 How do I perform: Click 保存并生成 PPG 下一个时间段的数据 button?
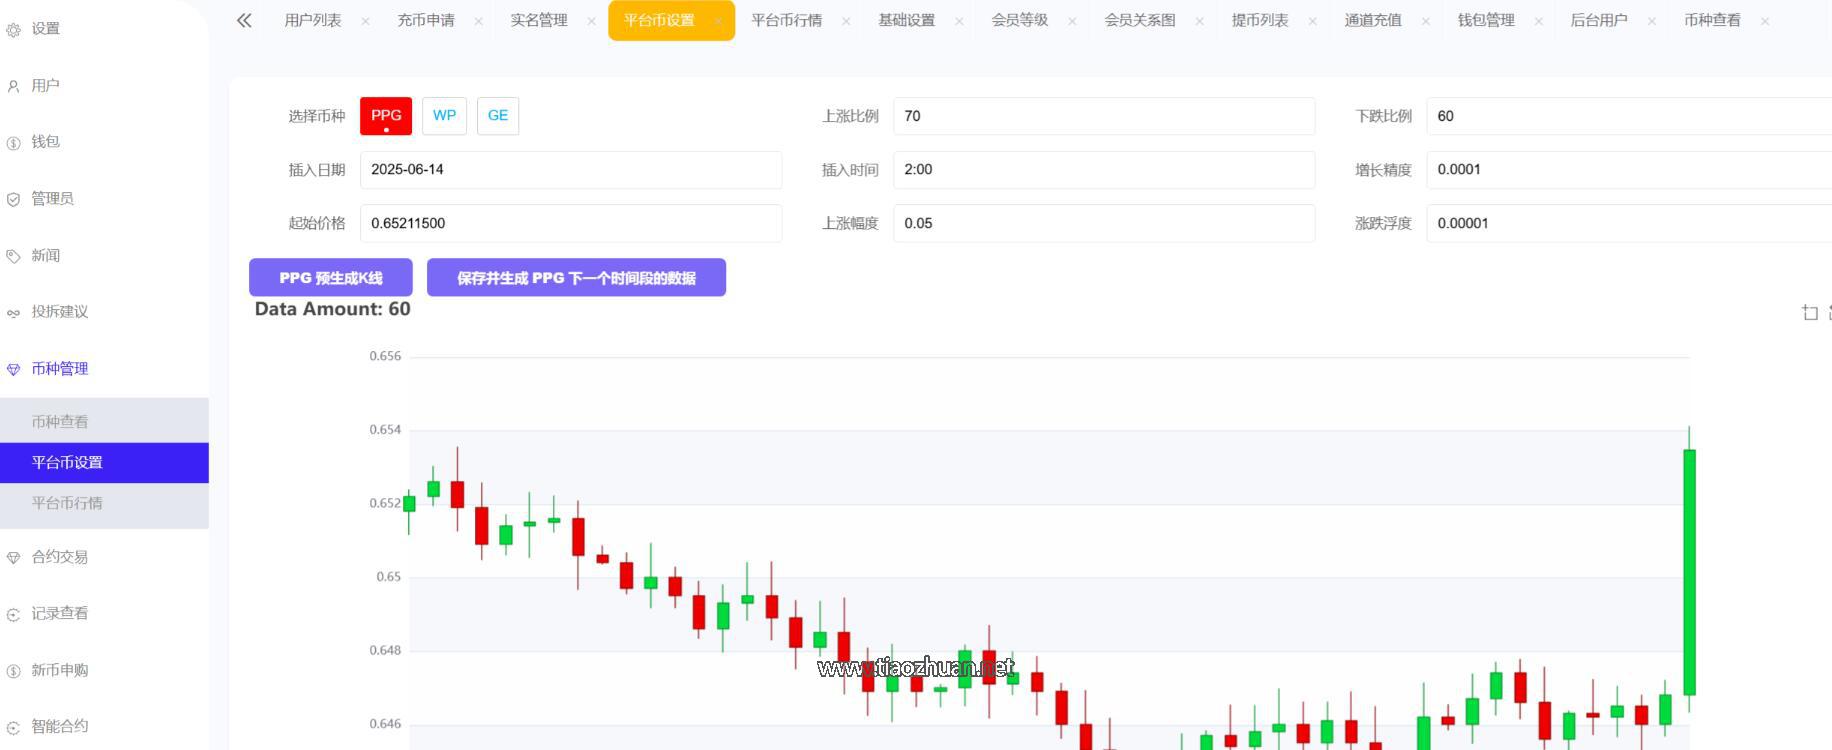coord(576,278)
